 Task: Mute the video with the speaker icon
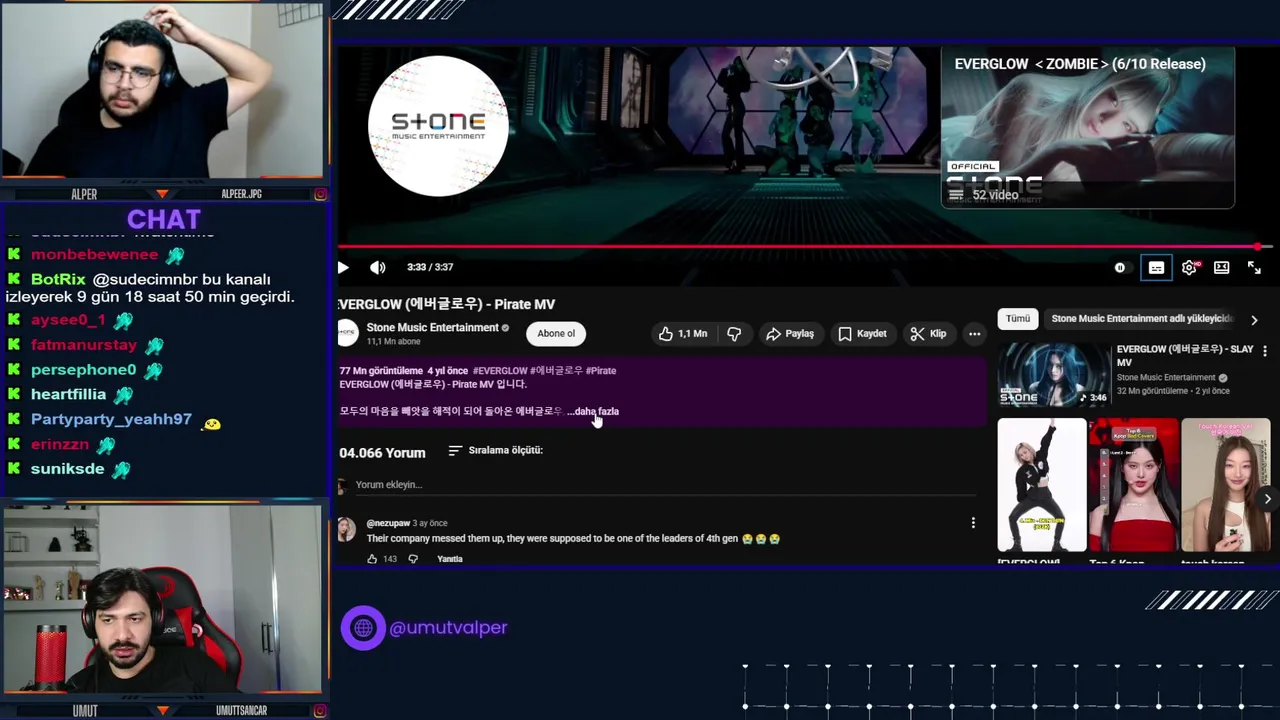coord(377,267)
